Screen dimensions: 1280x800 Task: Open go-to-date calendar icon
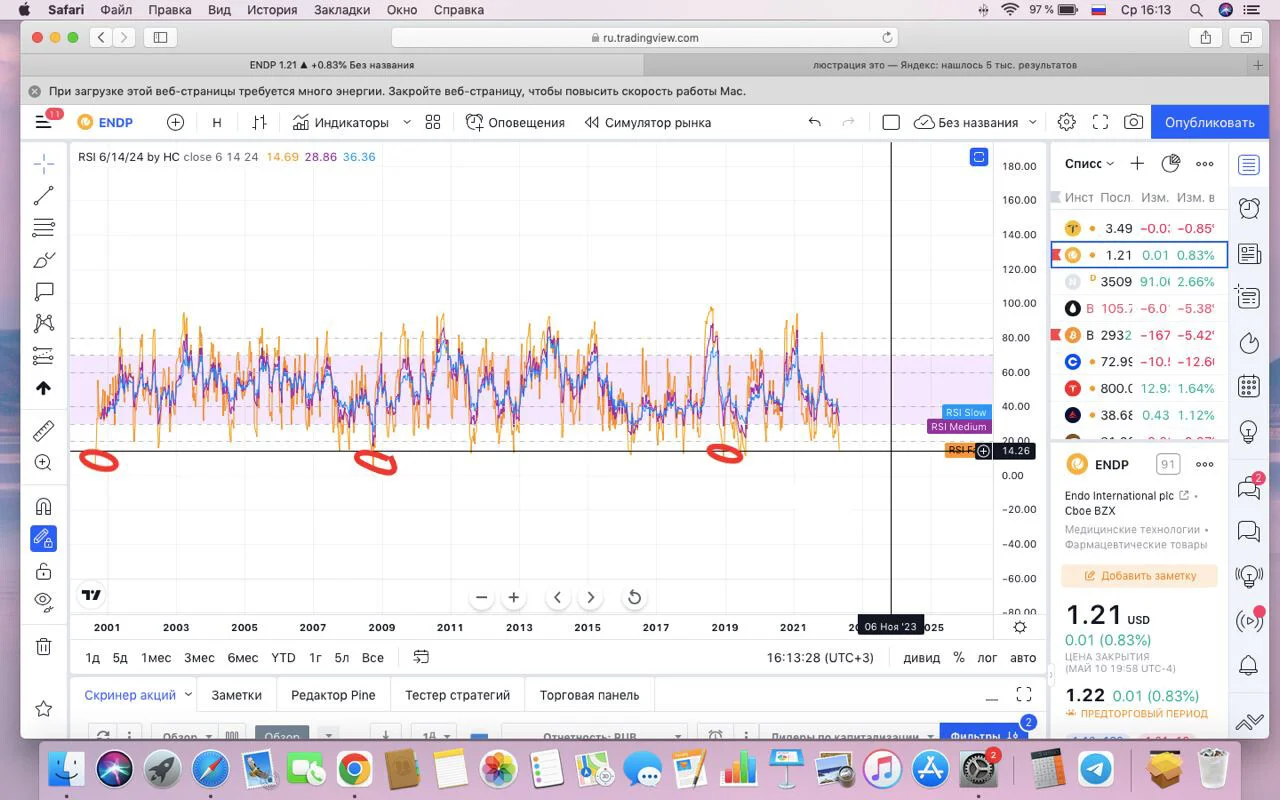click(x=421, y=657)
